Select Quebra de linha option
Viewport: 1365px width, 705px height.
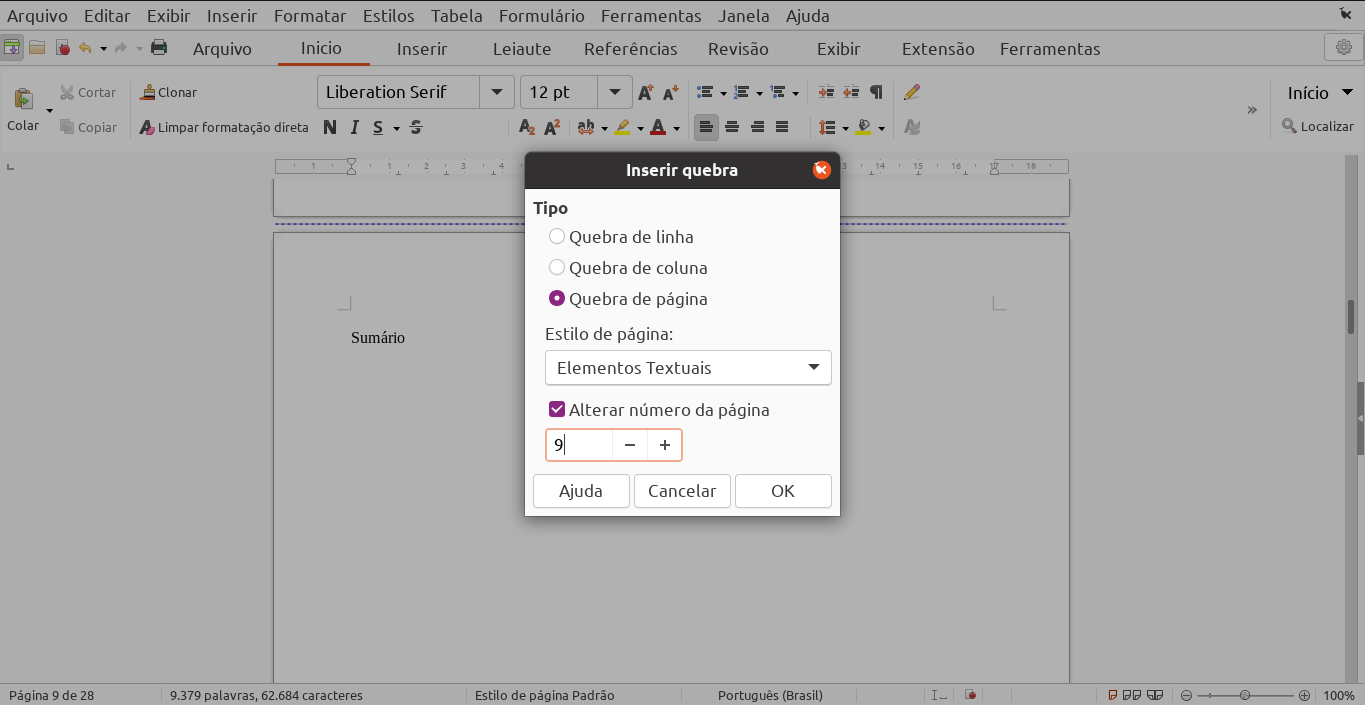click(x=621, y=237)
